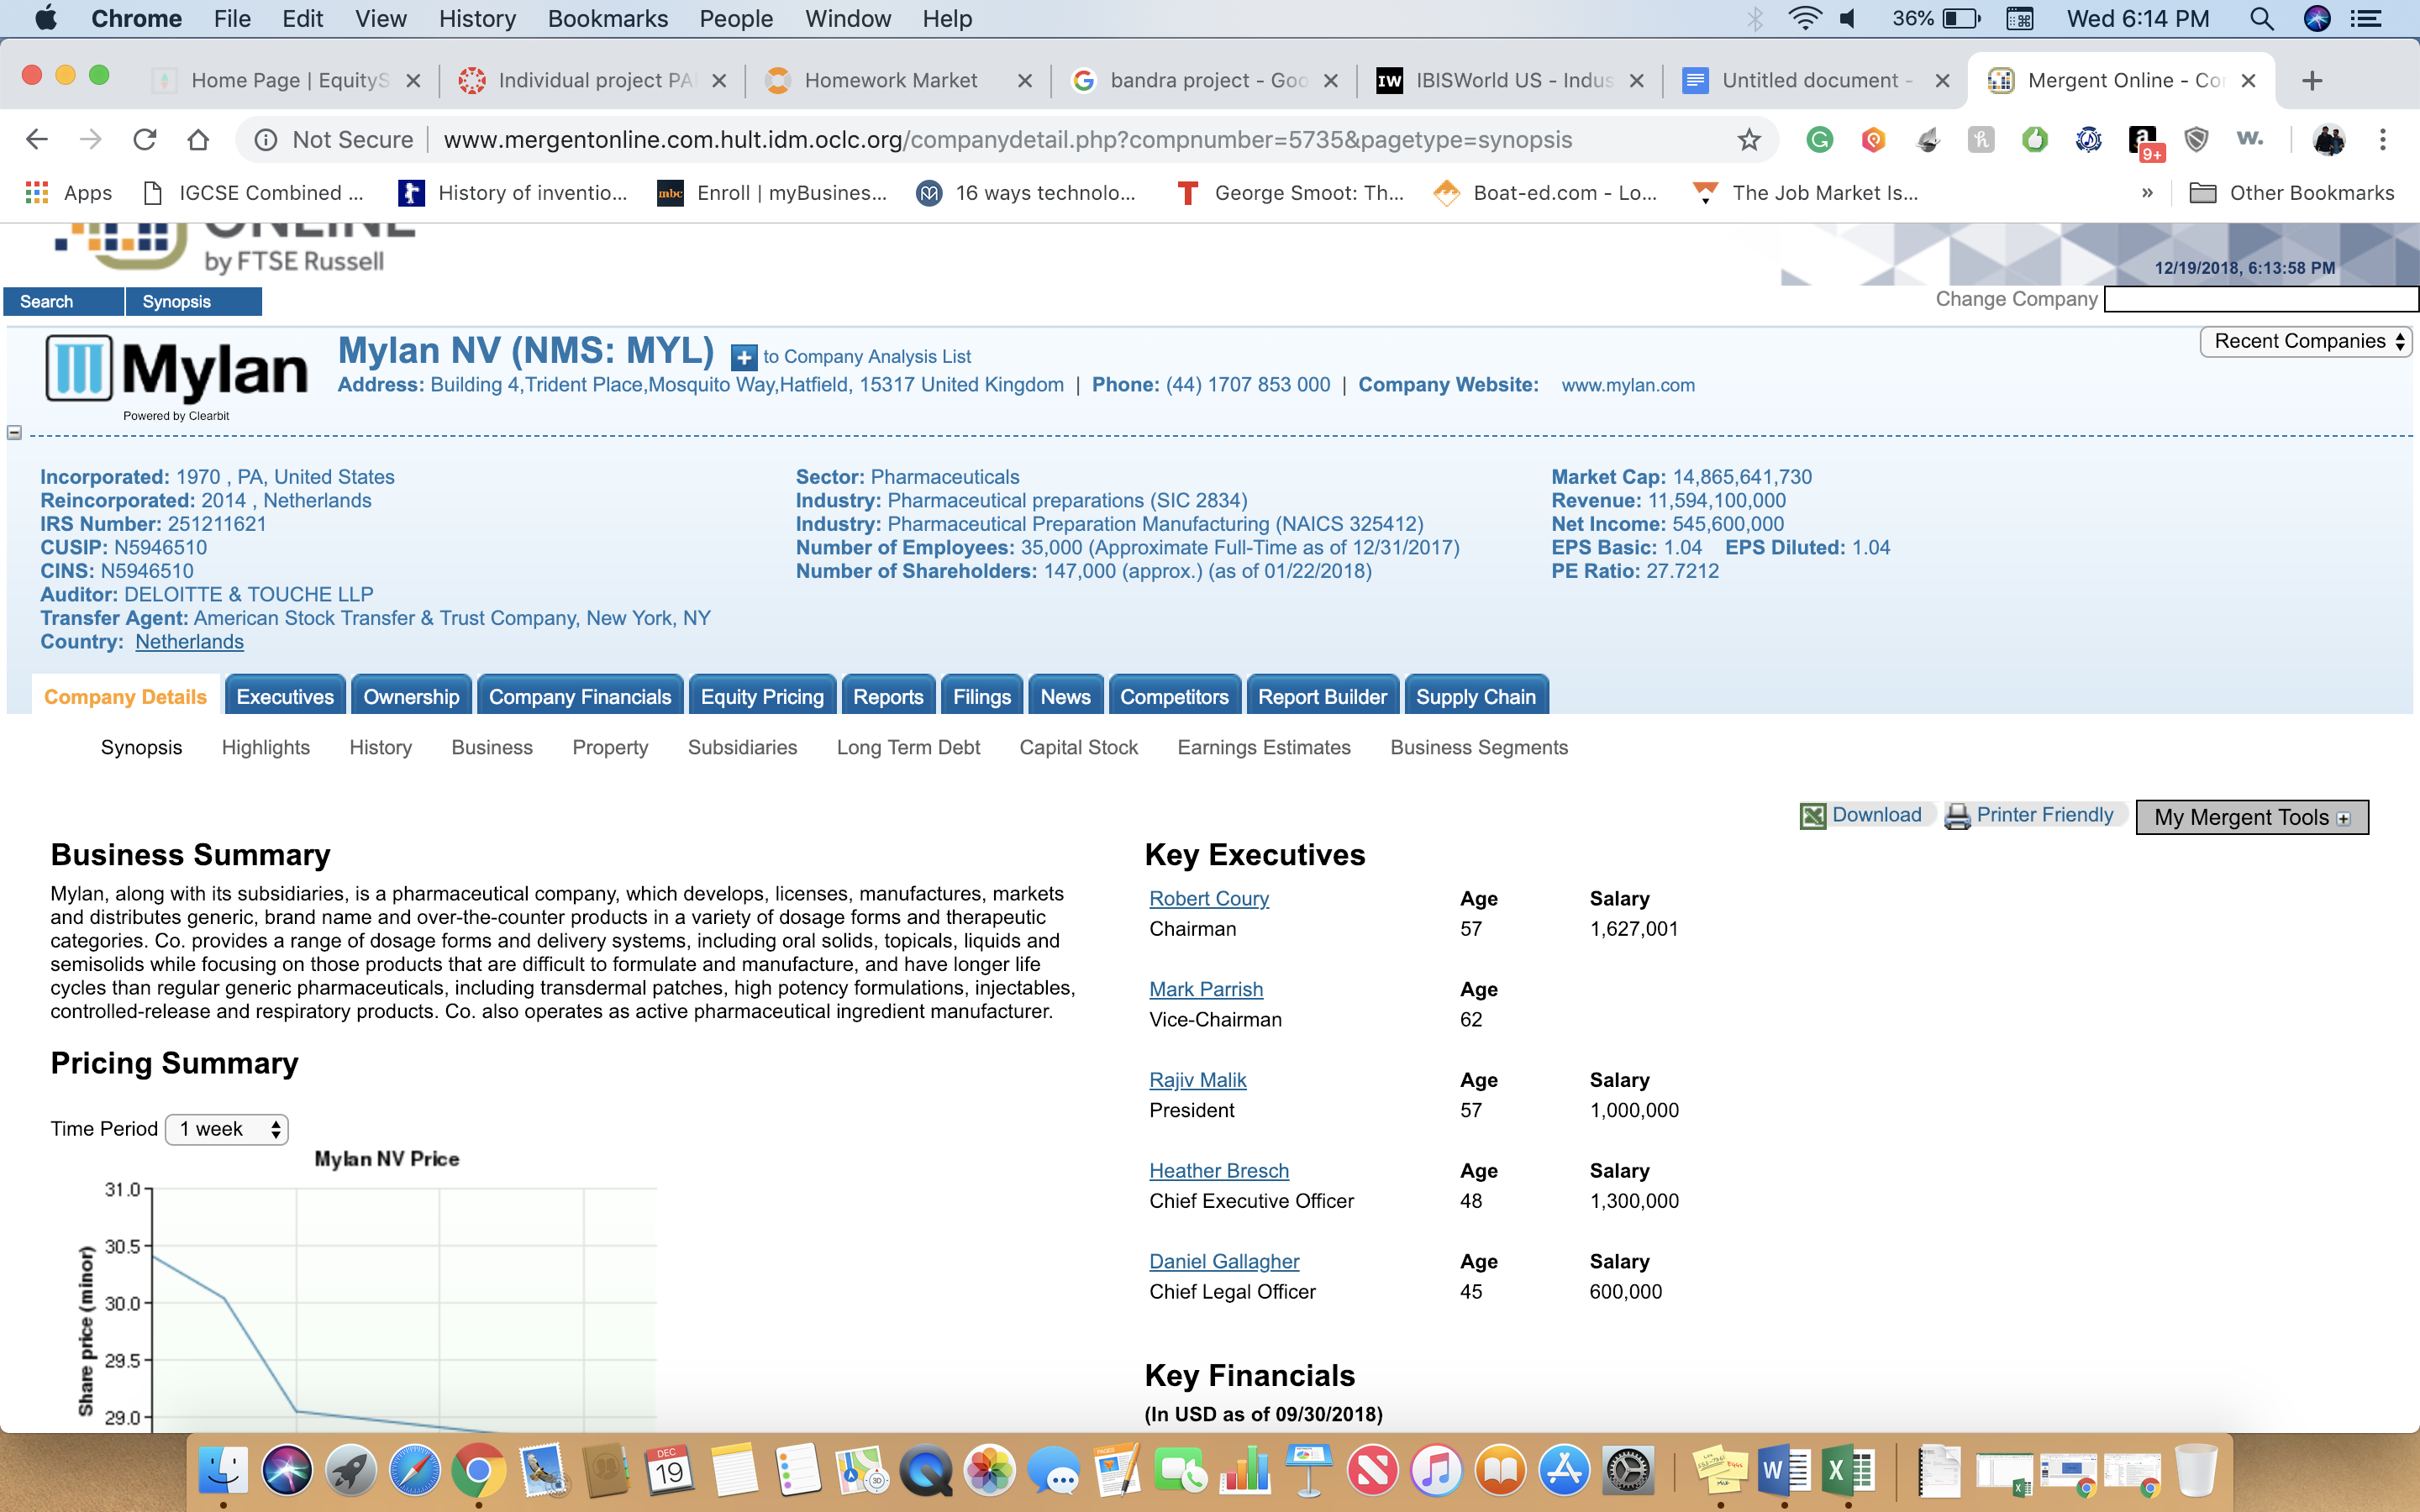
Task: Open a new browser tab
Action: pos(2312,81)
